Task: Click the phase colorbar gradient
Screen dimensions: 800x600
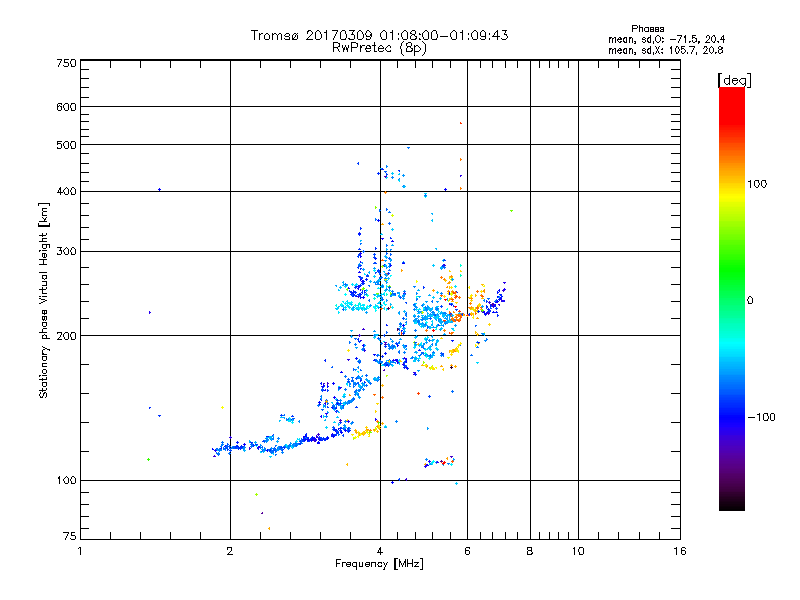Action: click(732, 298)
